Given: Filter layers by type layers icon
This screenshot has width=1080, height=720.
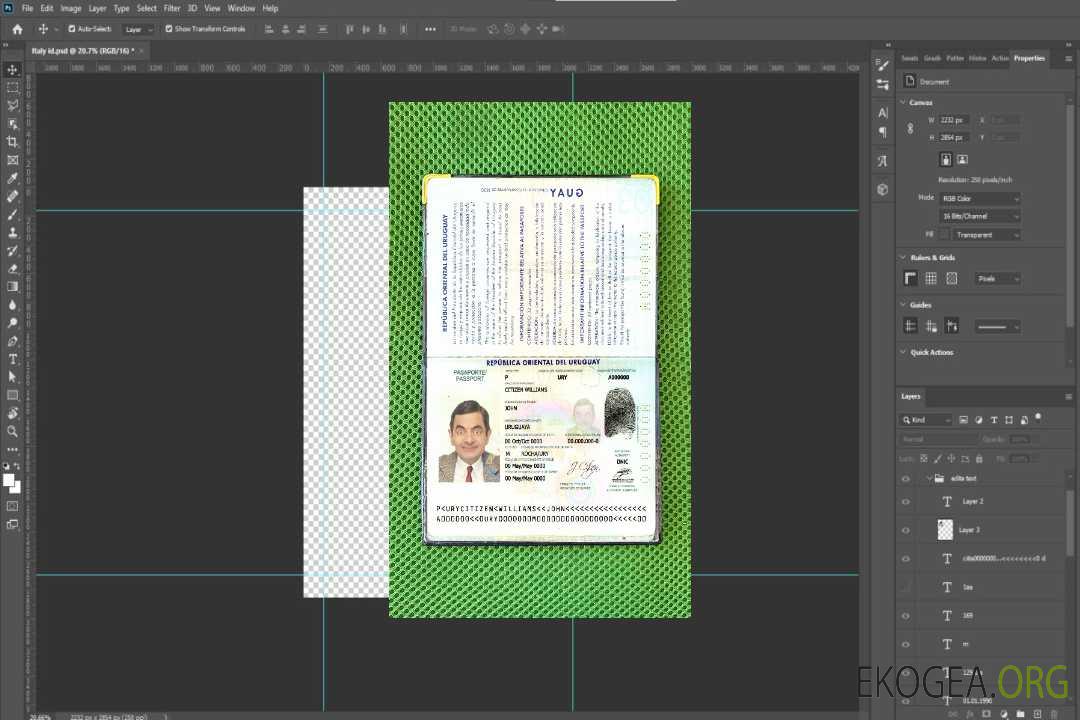Looking at the screenshot, I should pos(994,420).
